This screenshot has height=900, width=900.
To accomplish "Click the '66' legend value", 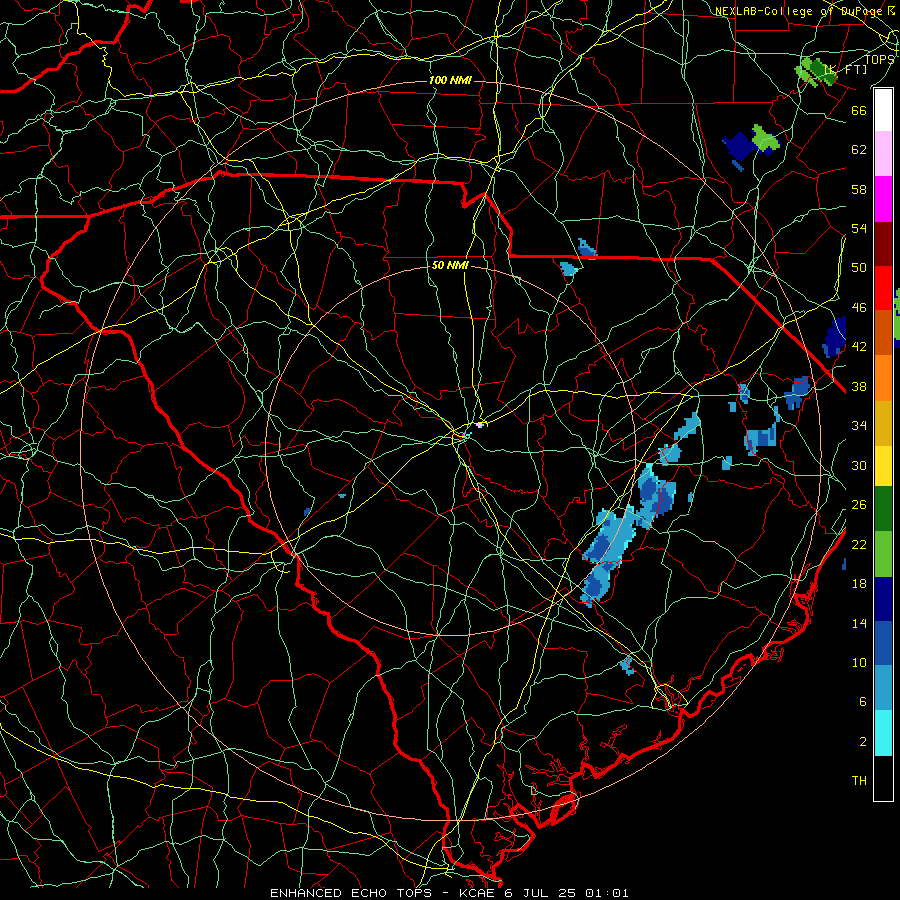I will [859, 111].
